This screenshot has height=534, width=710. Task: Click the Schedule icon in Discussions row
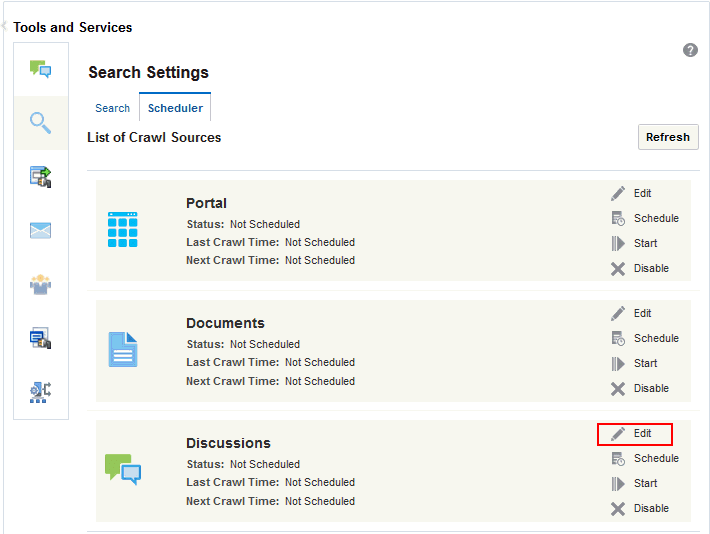click(x=618, y=458)
